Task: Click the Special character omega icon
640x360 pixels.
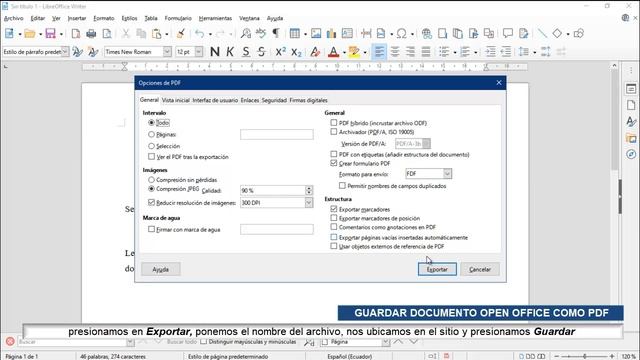Action: click(402, 33)
